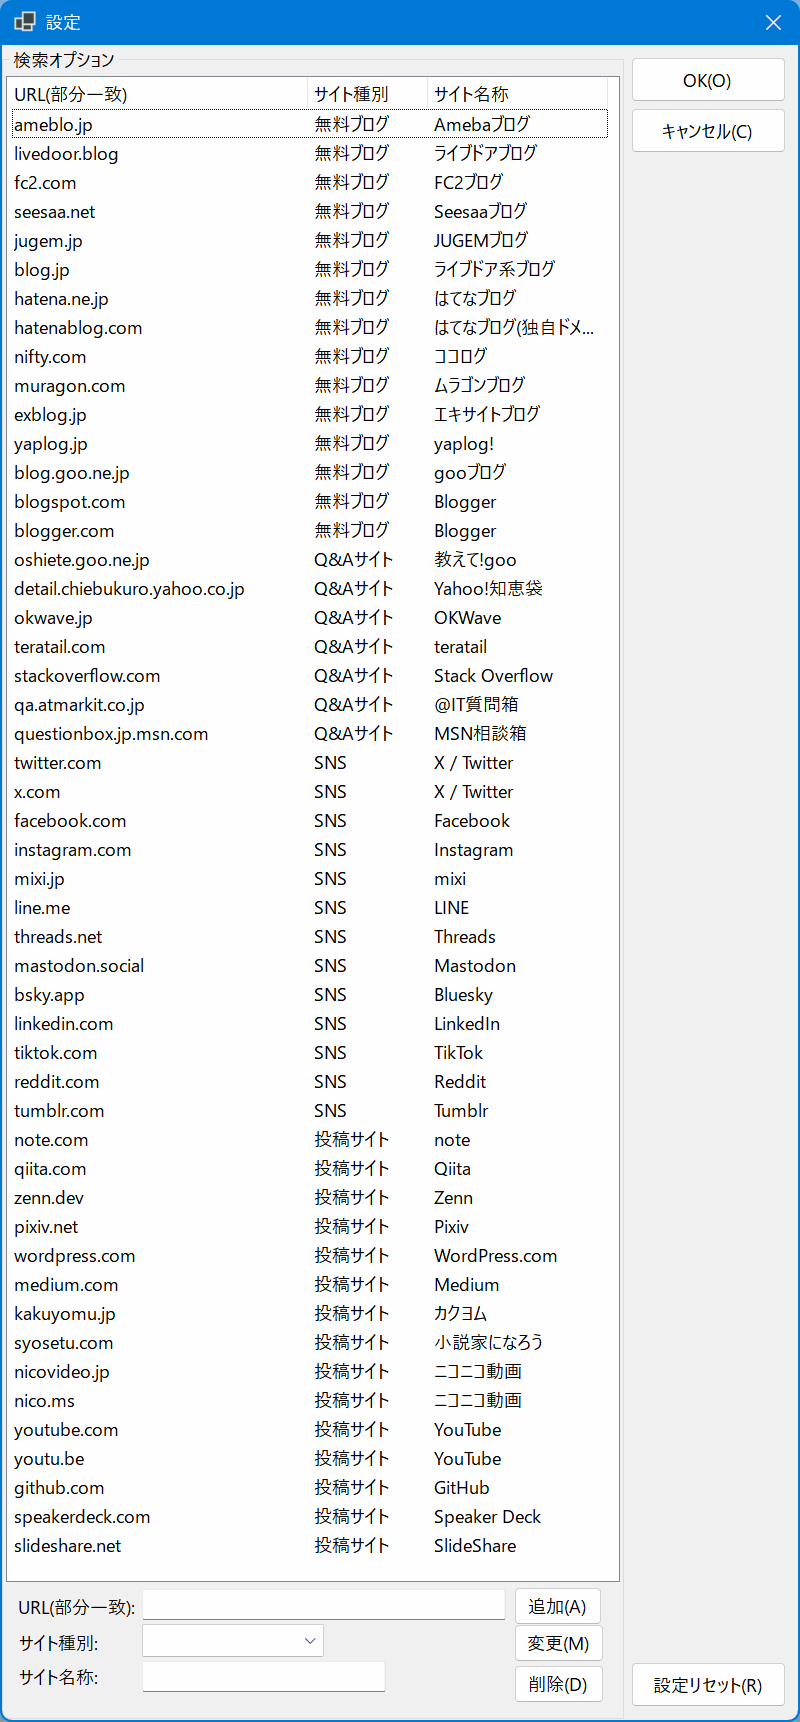Select the hatena.ne.jp row
This screenshot has width=800, height=1722.
(x=309, y=298)
